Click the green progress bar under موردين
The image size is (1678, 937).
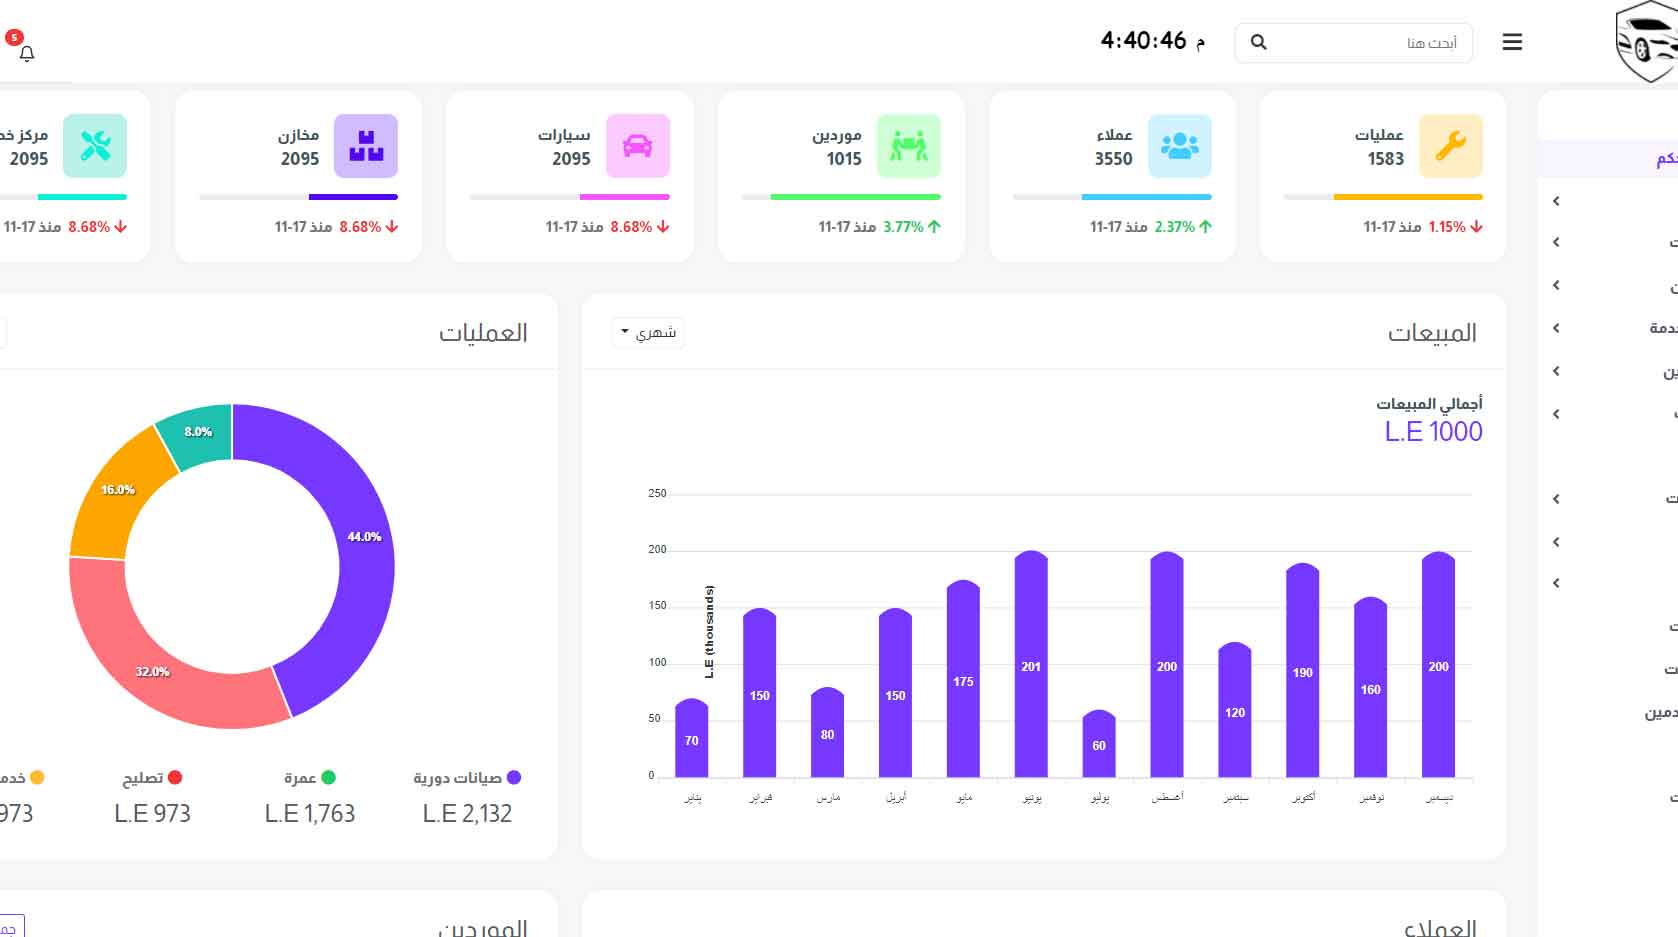pyautogui.click(x=856, y=197)
